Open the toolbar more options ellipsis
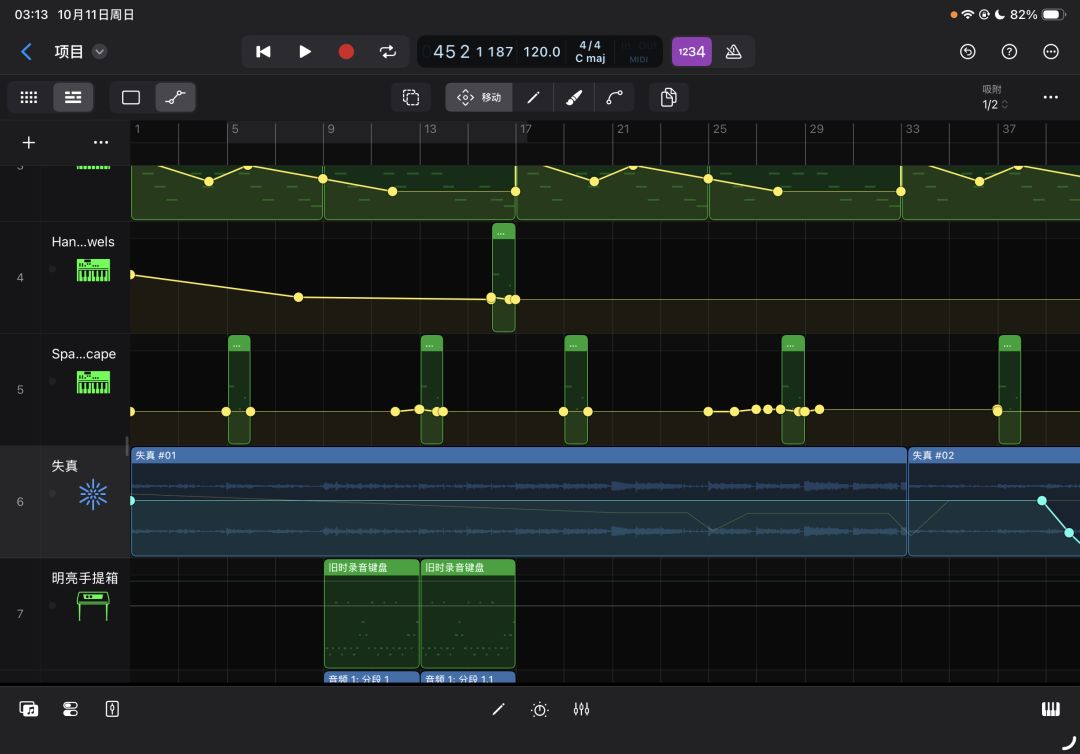The width and height of the screenshot is (1080, 754). point(1050,97)
